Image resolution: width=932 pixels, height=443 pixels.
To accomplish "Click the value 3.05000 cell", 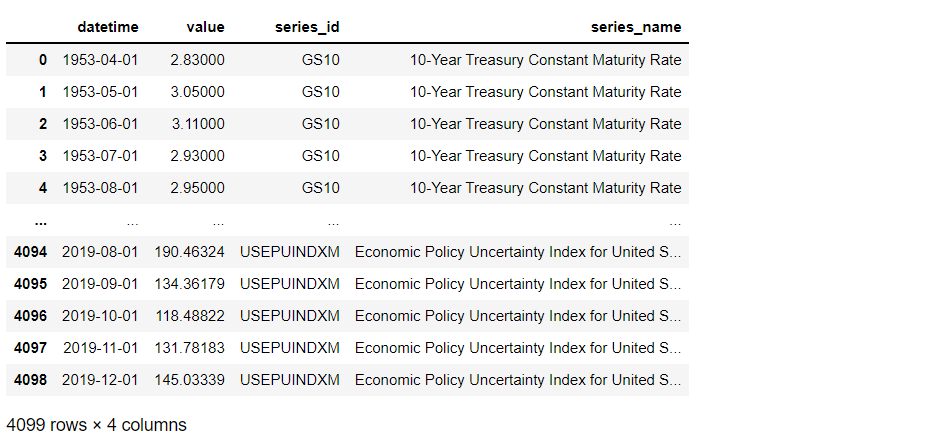I will pyautogui.click(x=197, y=92).
